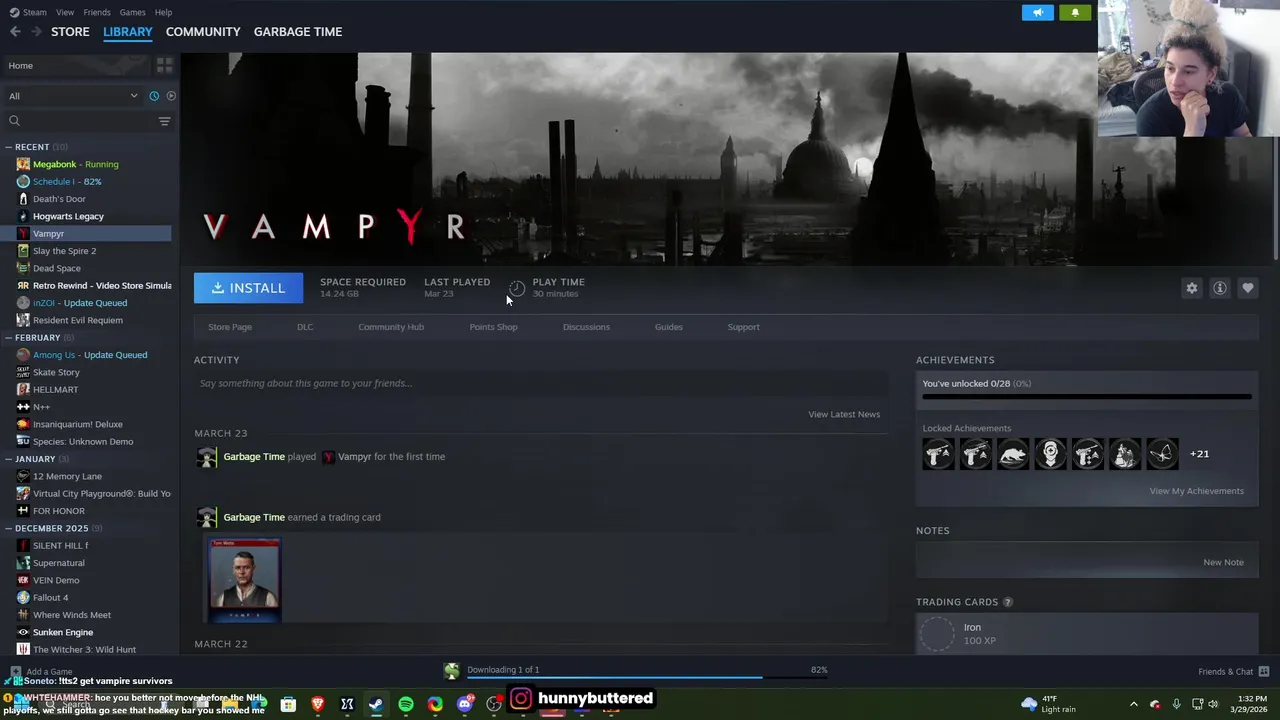Image resolution: width=1280 pixels, height=720 pixels.
Task: Open the Discussions link
Action: (586, 327)
